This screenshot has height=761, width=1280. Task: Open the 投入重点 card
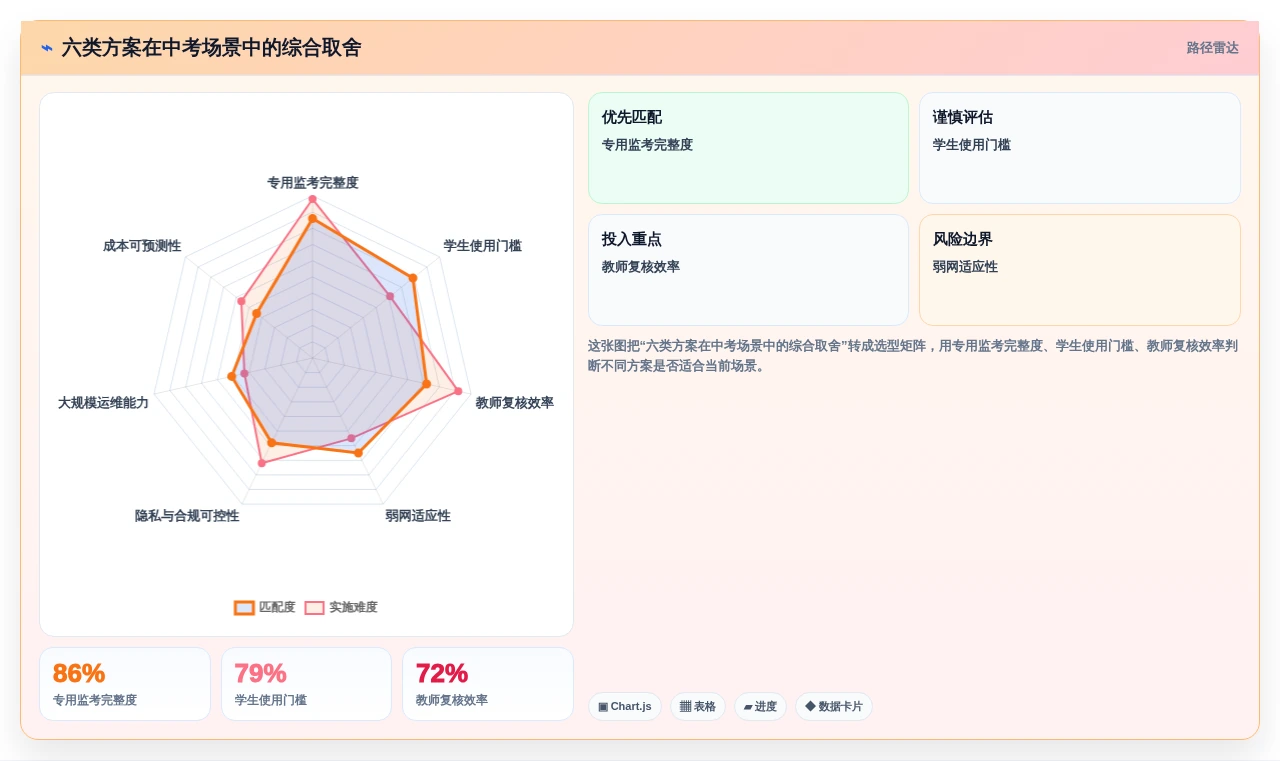748,270
